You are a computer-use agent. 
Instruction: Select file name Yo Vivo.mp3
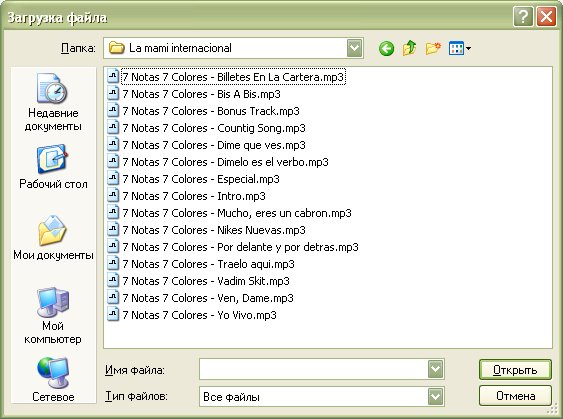pyautogui.click(x=200, y=315)
